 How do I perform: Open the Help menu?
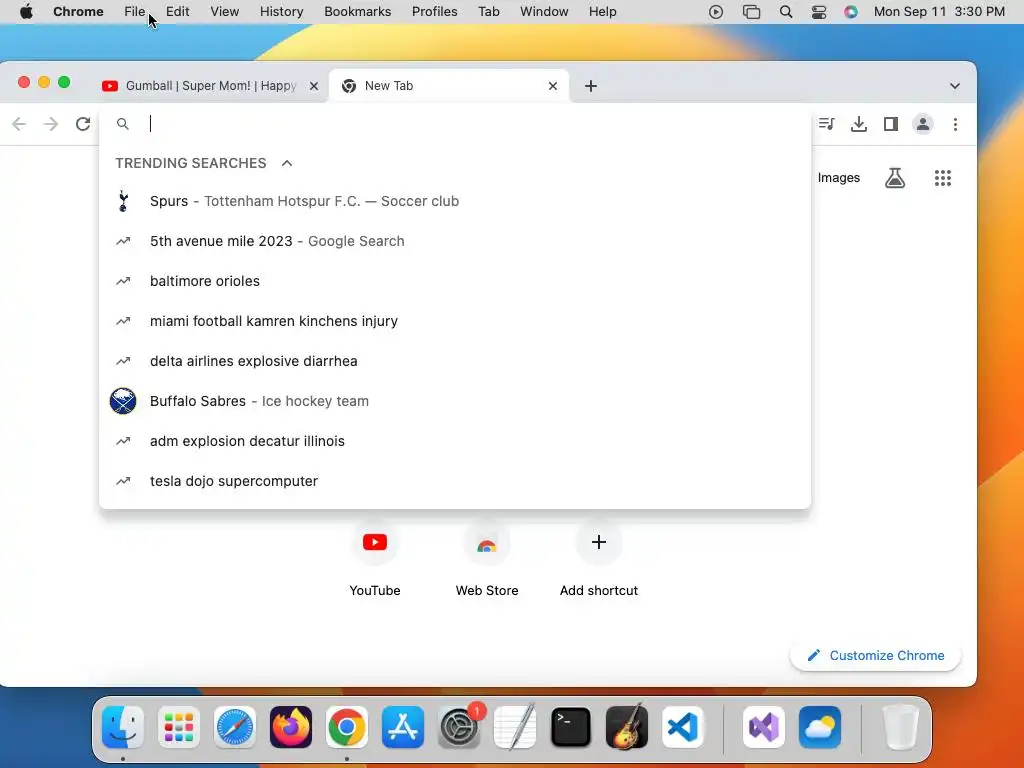pos(602,12)
